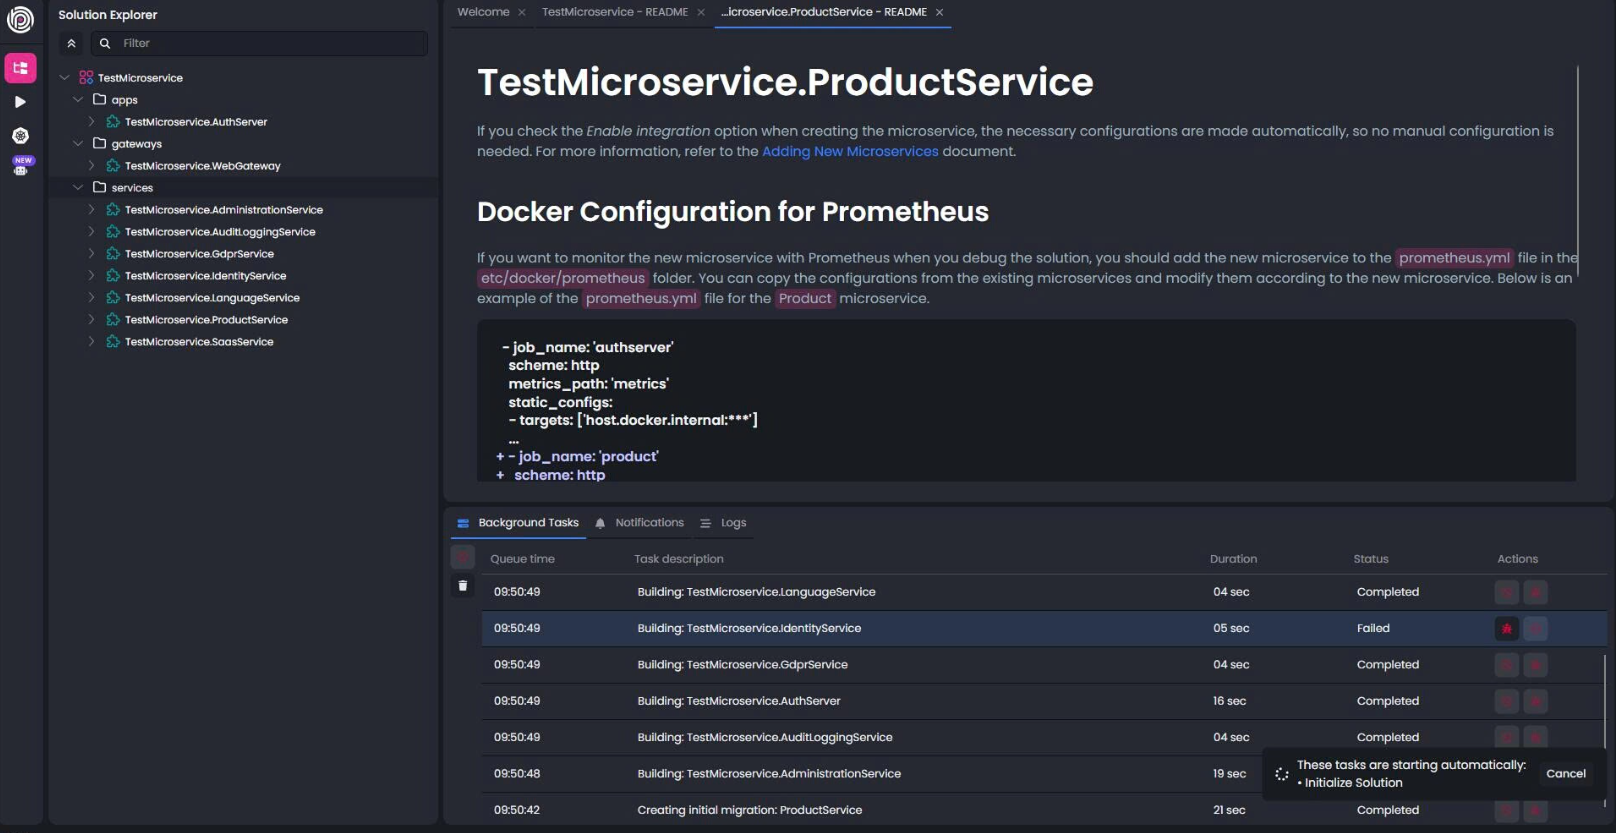This screenshot has height=833, width=1616.
Task: Collapse the gateways folder
Action: pyautogui.click(x=78, y=144)
